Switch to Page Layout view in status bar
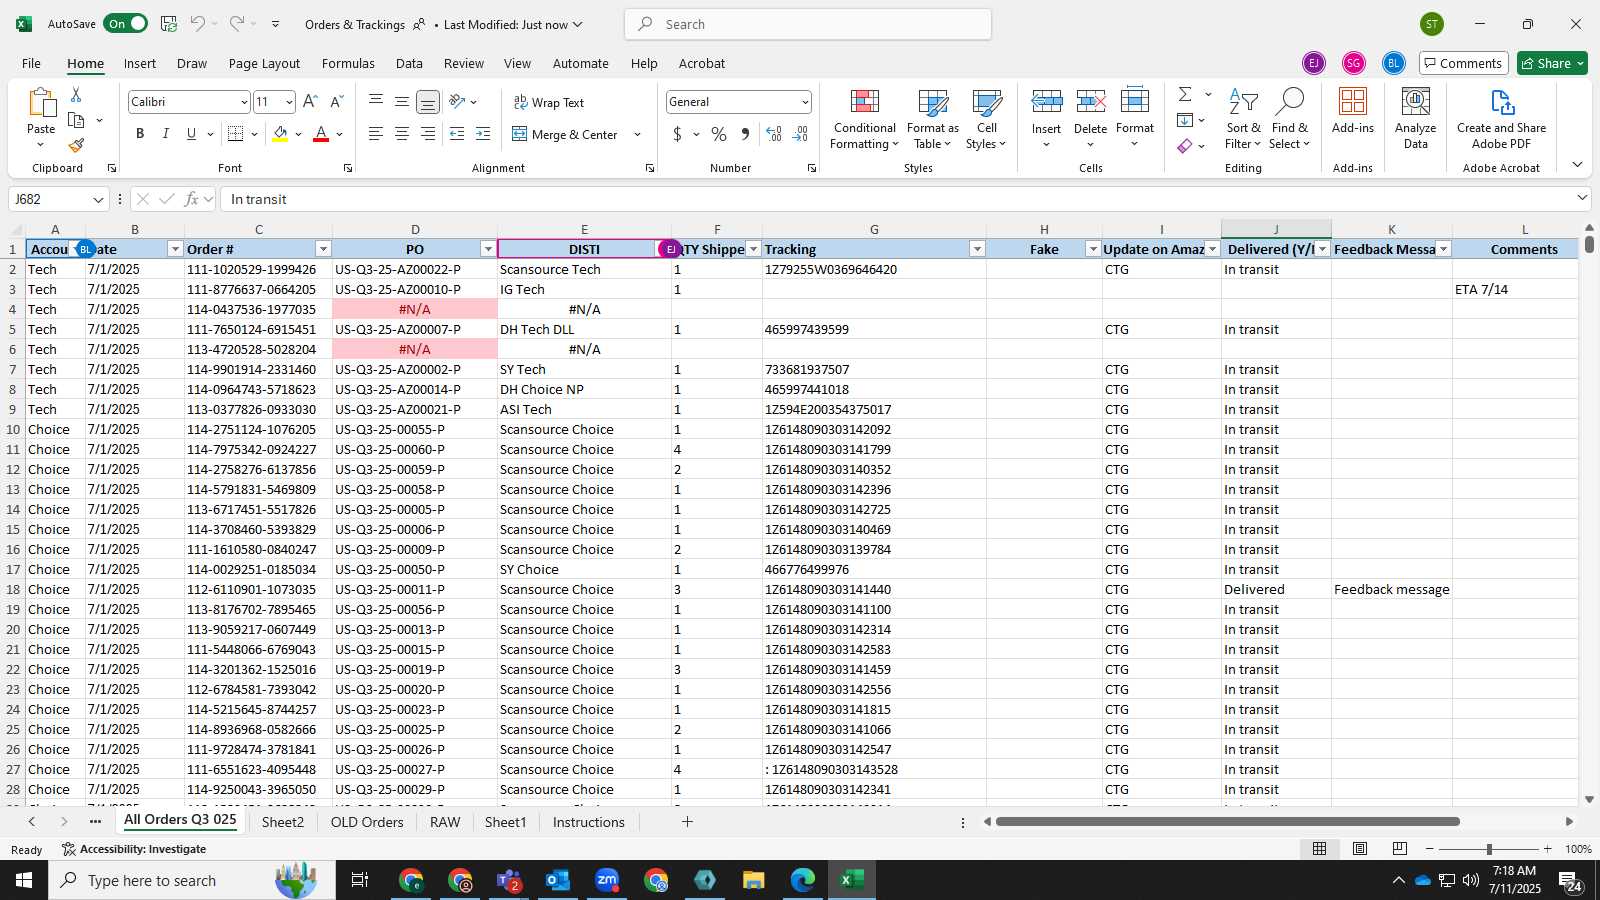The height and width of the screenshot is (900, 1600). coord(1360,849)
